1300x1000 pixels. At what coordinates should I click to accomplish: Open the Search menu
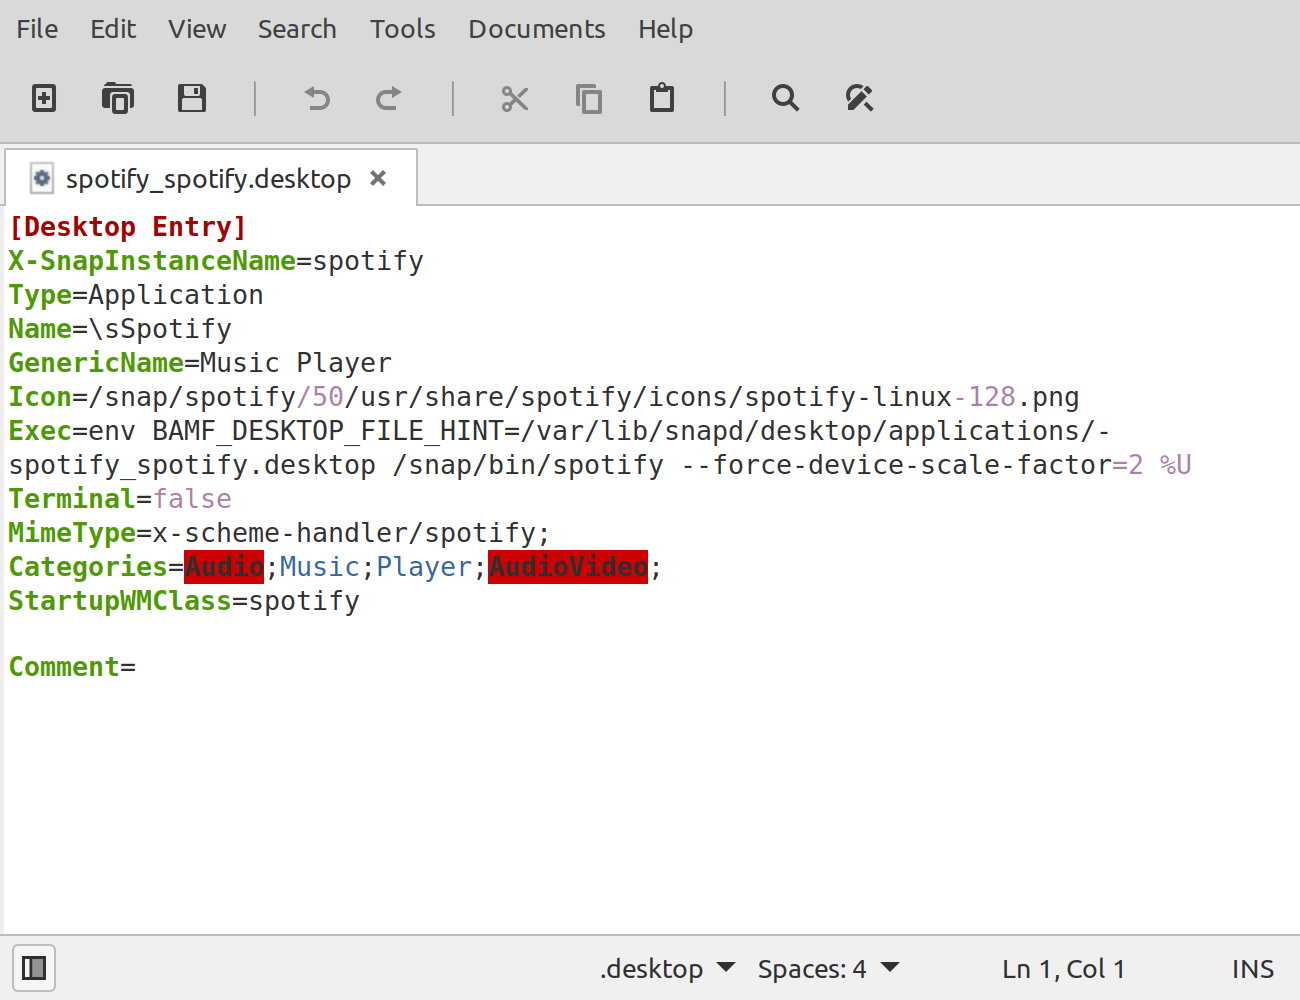coord(297,29)
